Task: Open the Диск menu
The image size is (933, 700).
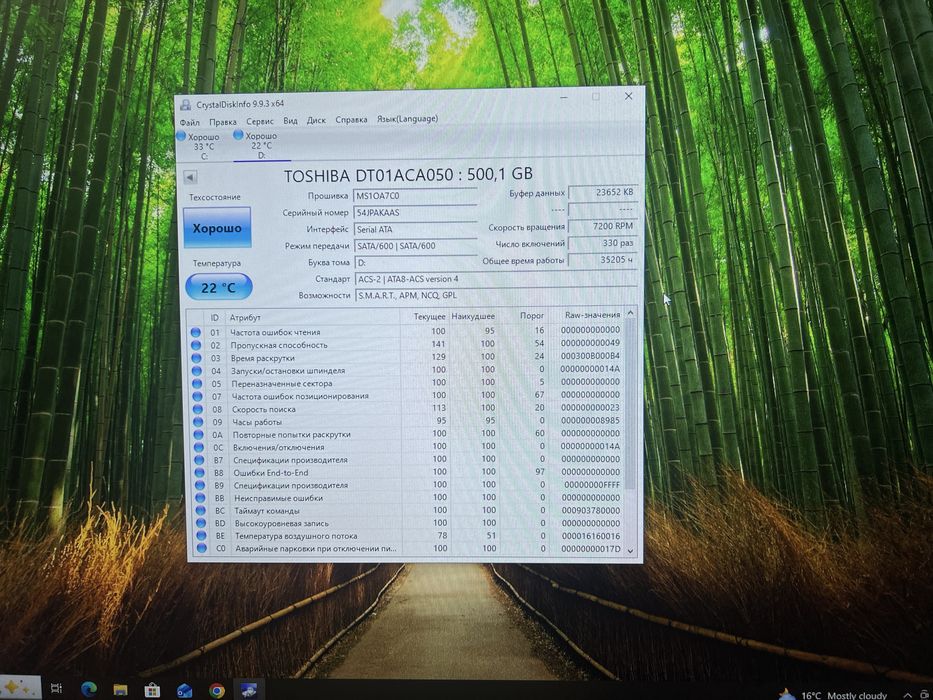Action: 316,120
